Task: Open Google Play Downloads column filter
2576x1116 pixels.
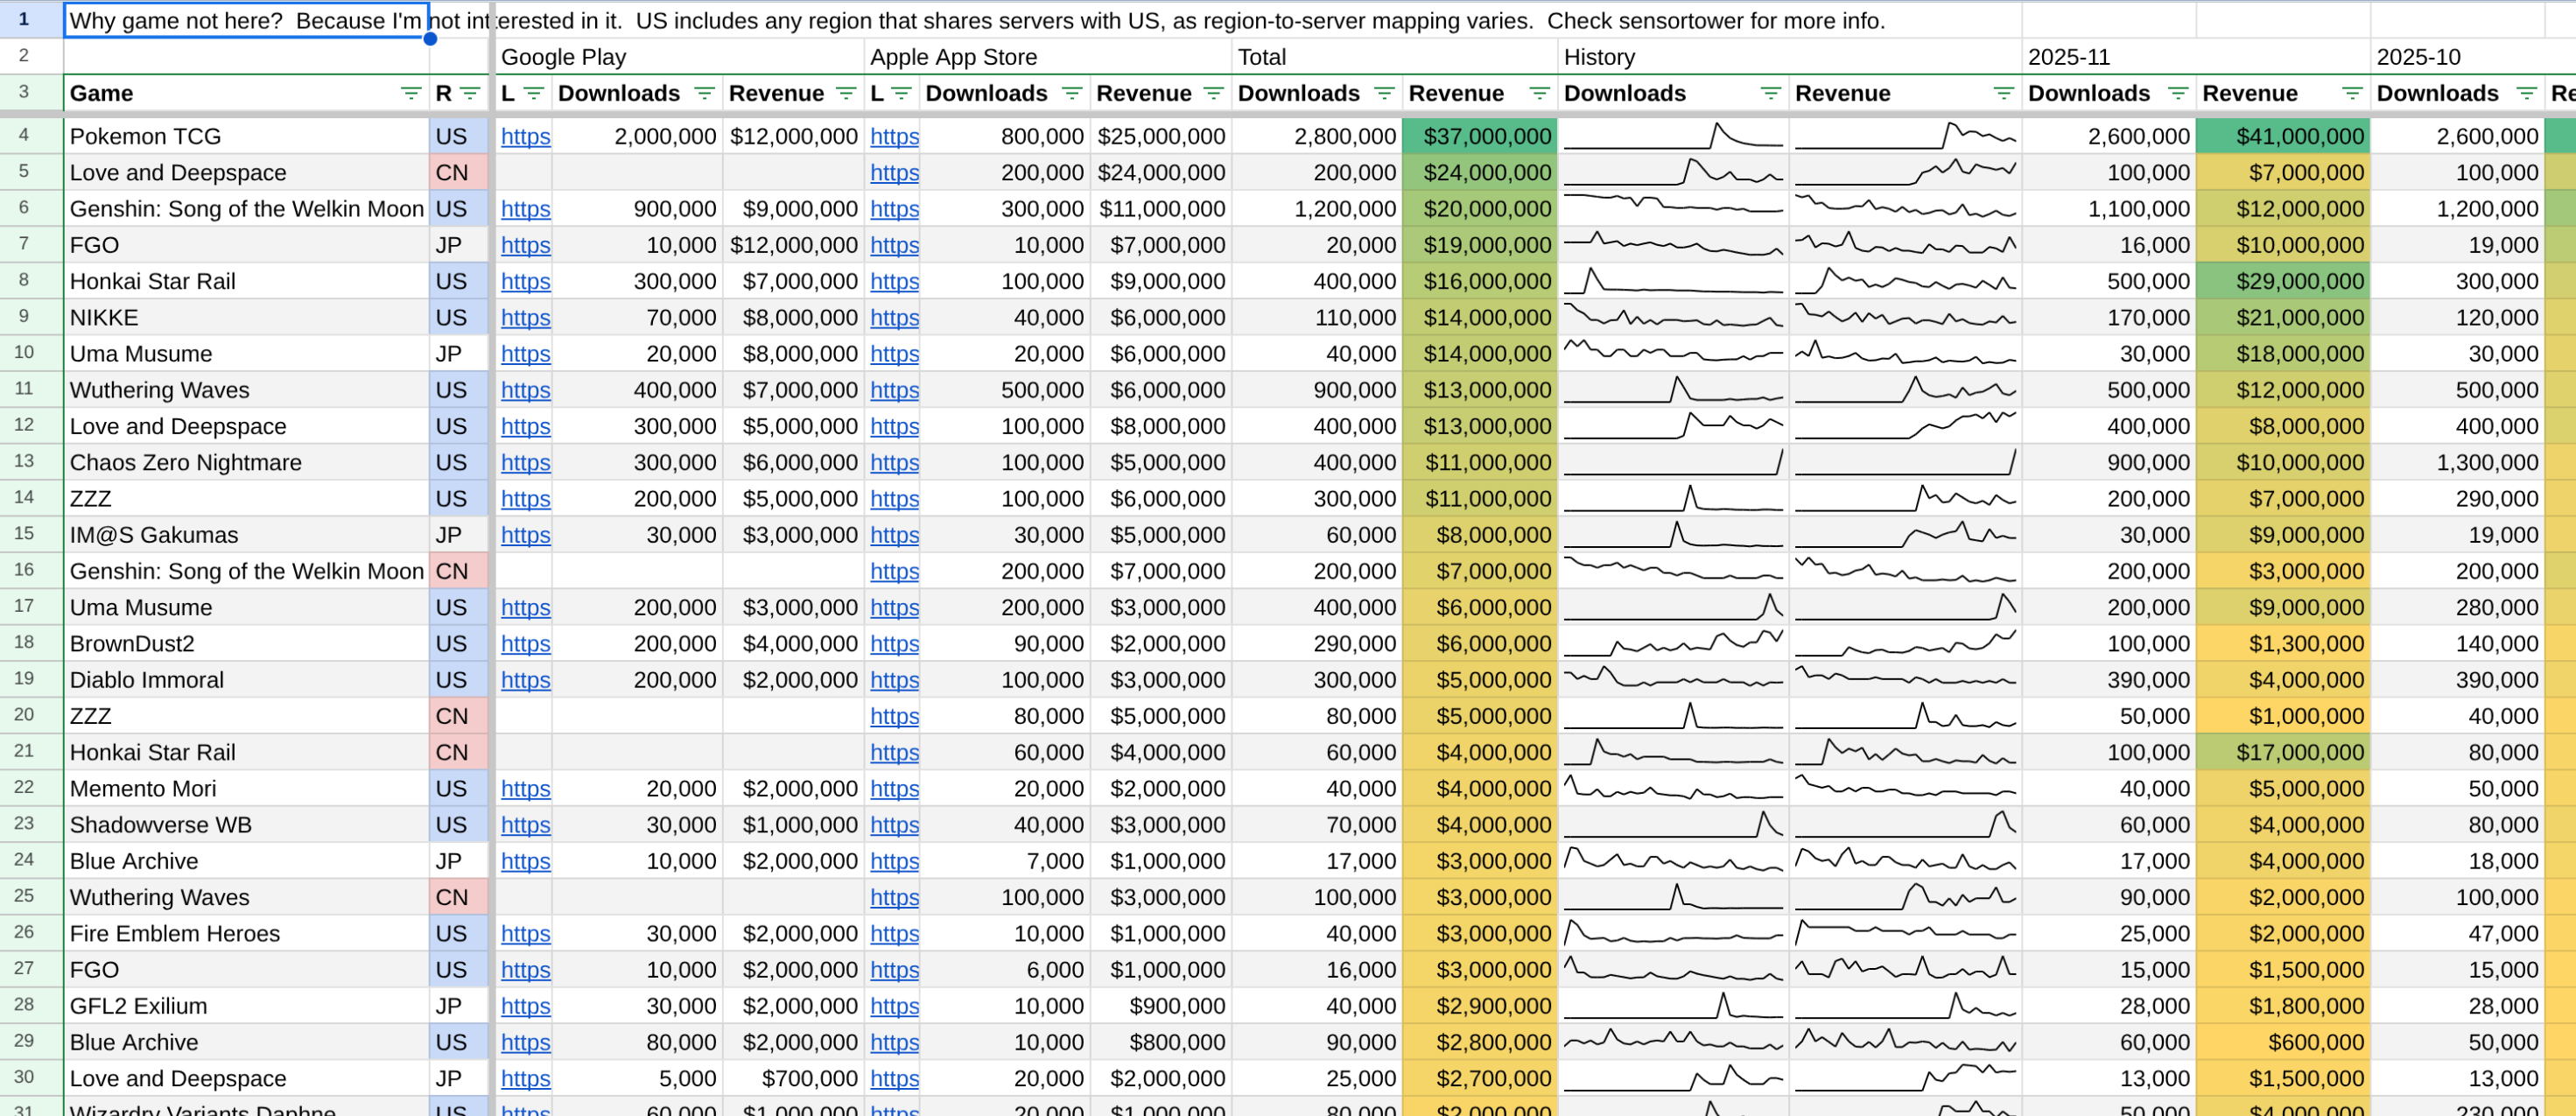Action: (x=704, y=94)
